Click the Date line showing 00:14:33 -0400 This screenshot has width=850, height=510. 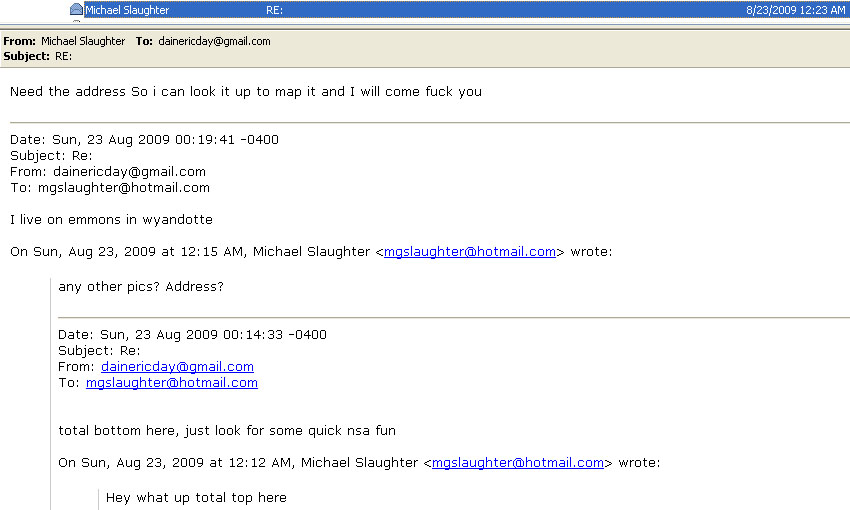click(x=192, y=335)
